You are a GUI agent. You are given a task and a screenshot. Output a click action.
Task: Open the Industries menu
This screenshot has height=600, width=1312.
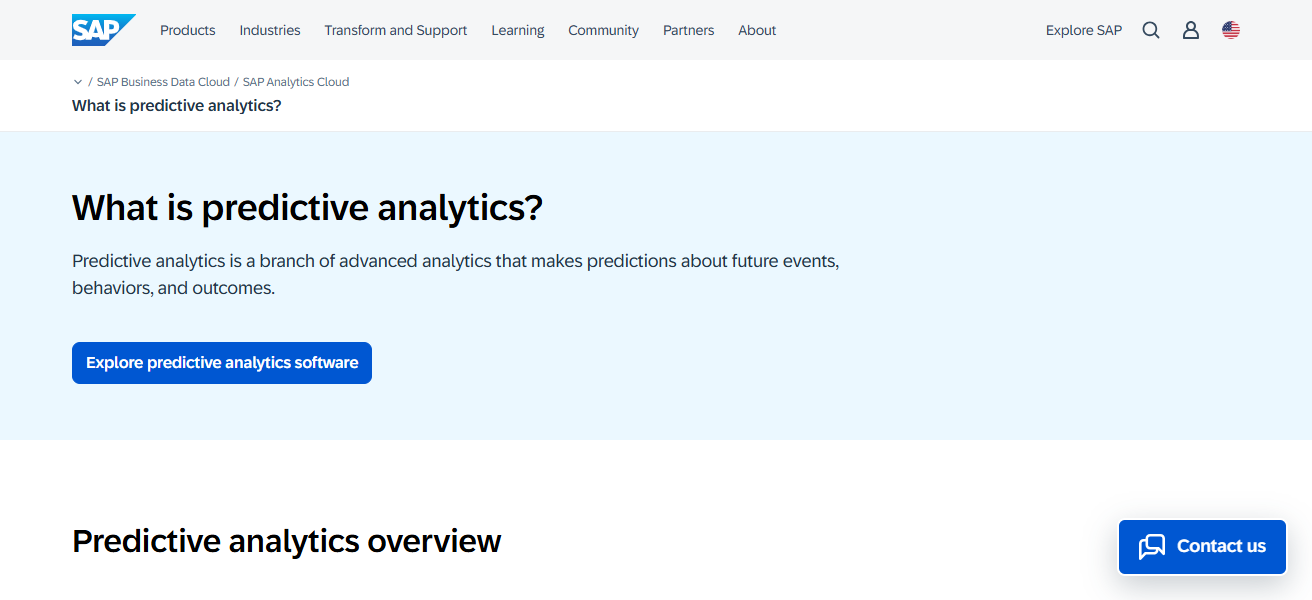click(x=269, y=30)
